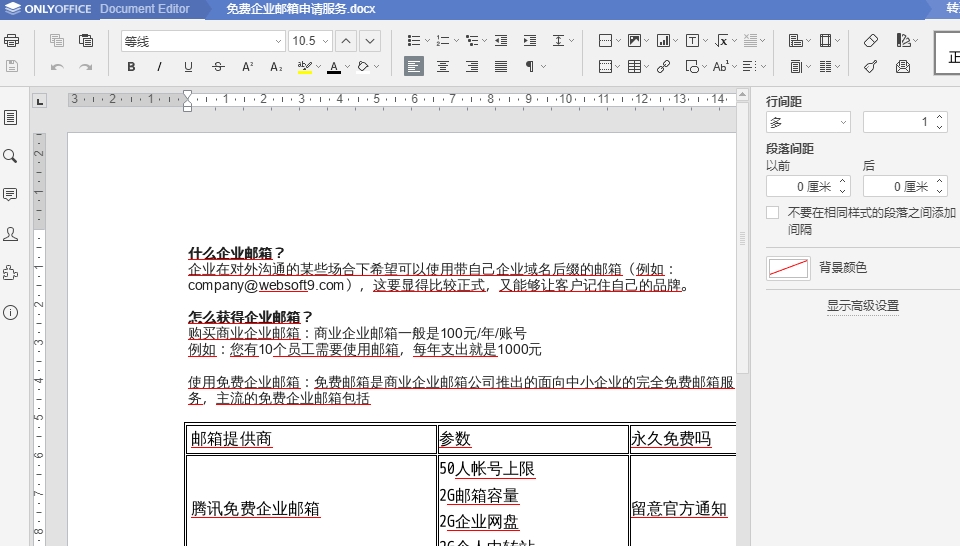Click the clear style eraser icon
960x546 pixels.
870,41
